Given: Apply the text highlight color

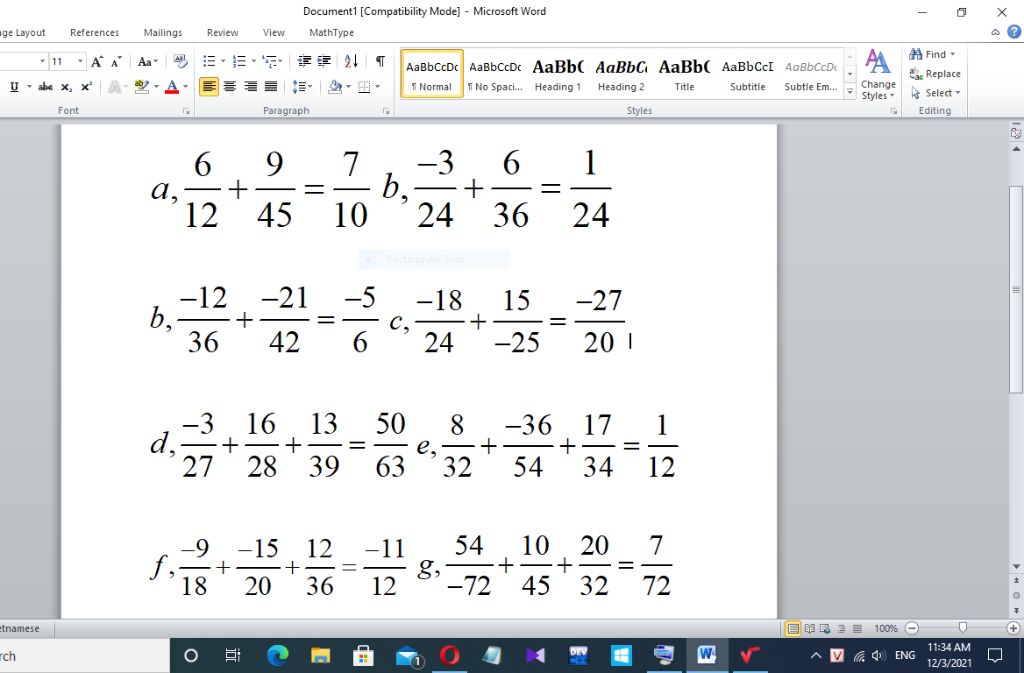Looking at the screenshot, I should pyautogui.click(x=142, y=87).
